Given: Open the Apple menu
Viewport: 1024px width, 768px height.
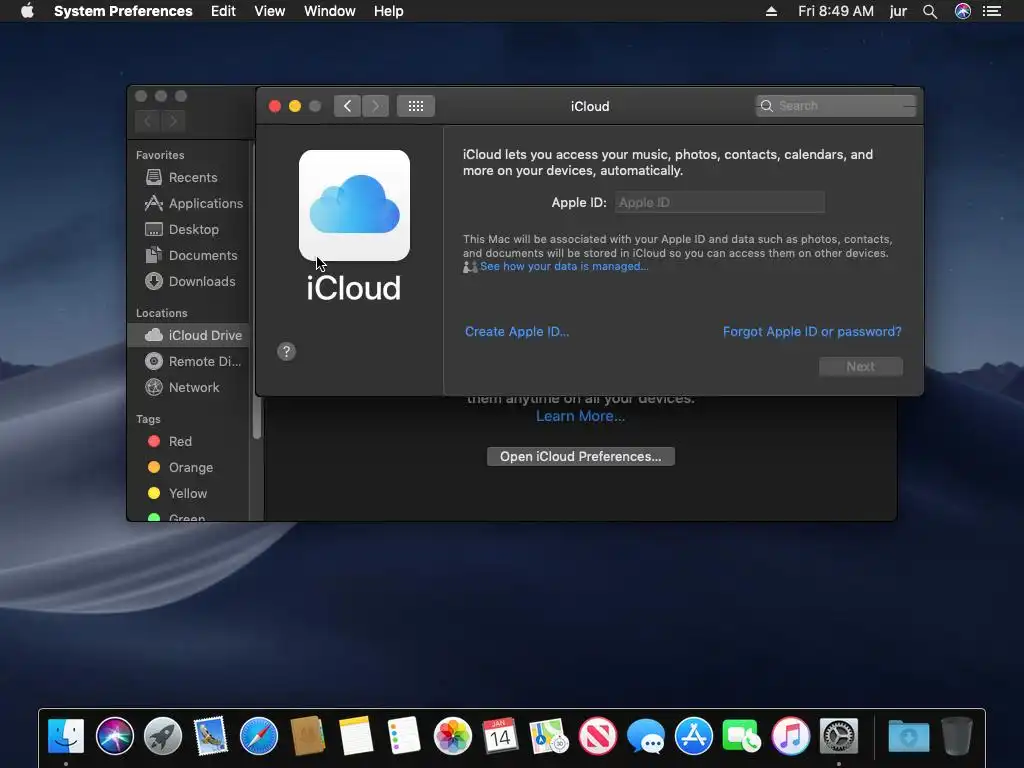Looking at the screenshot, I should point(27,11).
